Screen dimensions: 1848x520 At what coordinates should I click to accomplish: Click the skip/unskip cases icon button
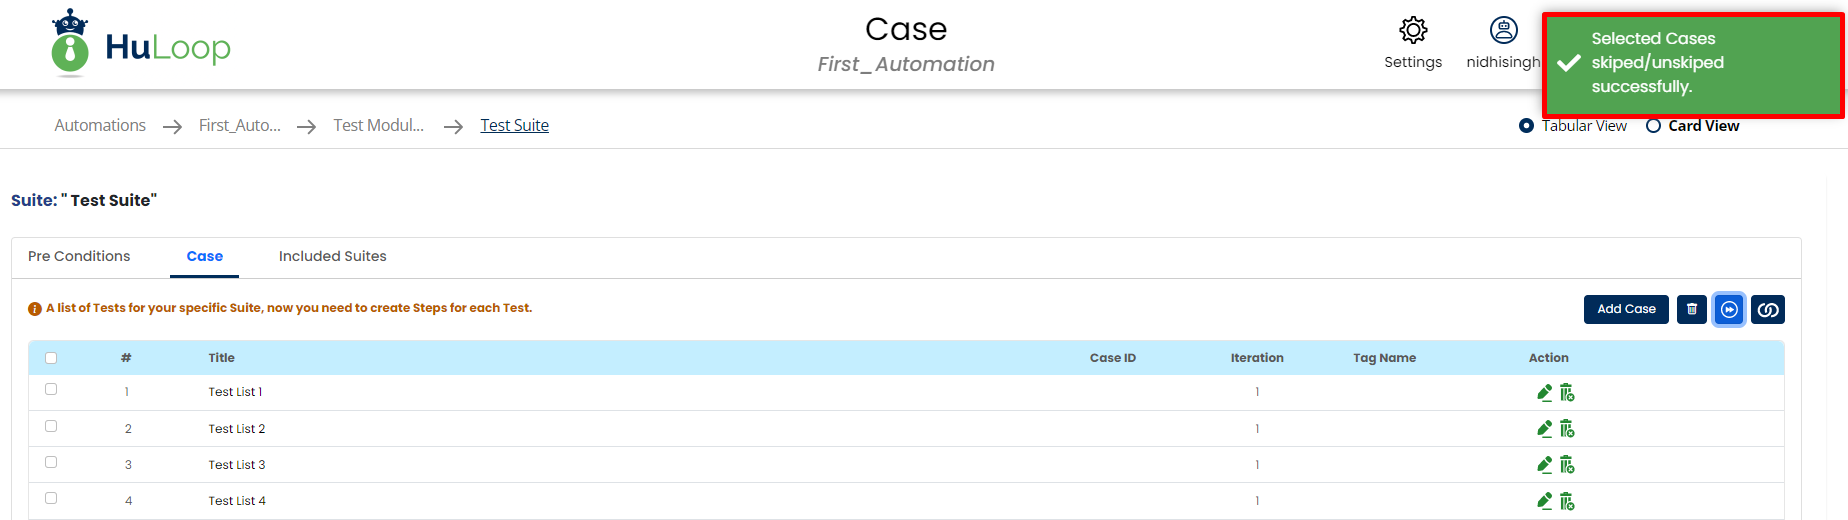click(x=1729, y=310)
